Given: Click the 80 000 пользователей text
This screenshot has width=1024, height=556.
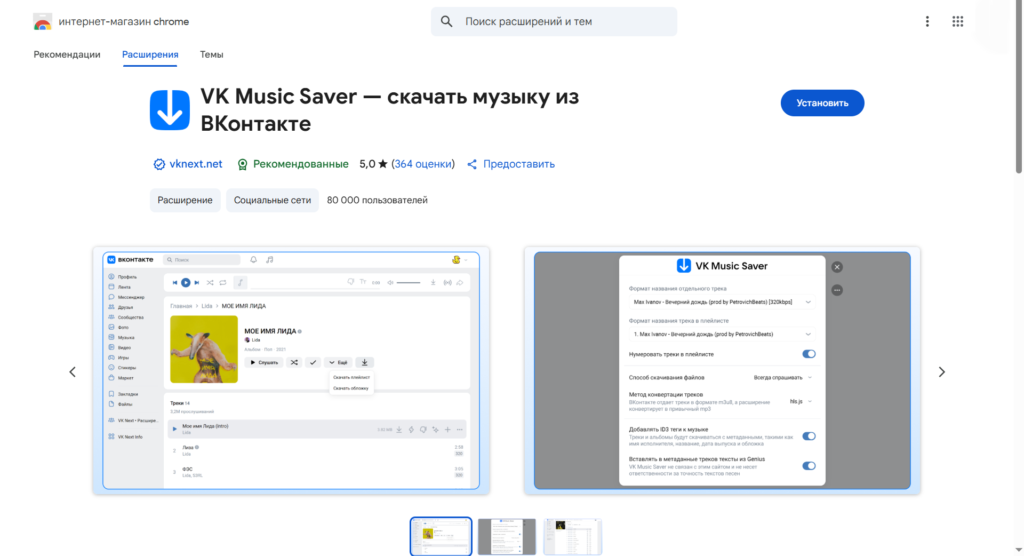Looking at the screenshot, I should click(377, 201).
